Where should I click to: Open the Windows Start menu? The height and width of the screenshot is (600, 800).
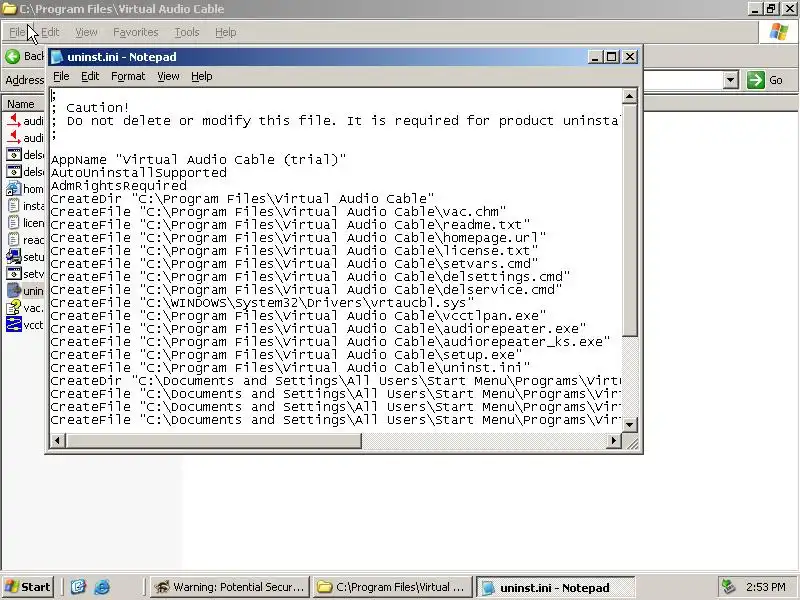click(28, 587)
